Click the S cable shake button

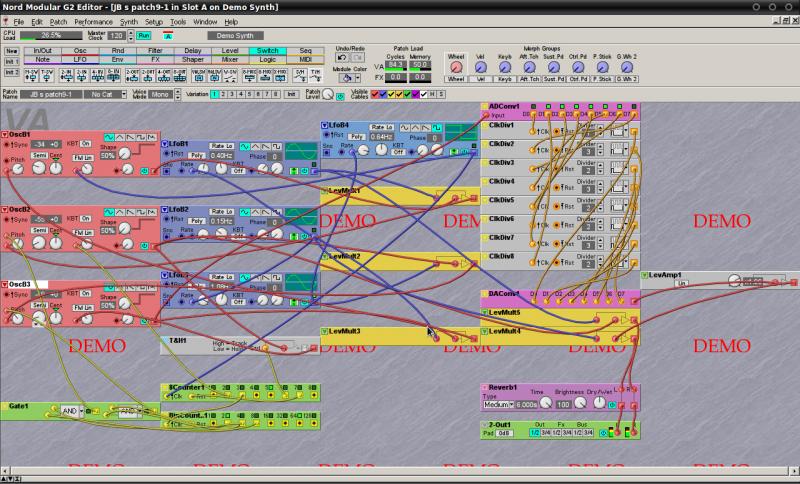pyautogui.click(x=441, y=94)
